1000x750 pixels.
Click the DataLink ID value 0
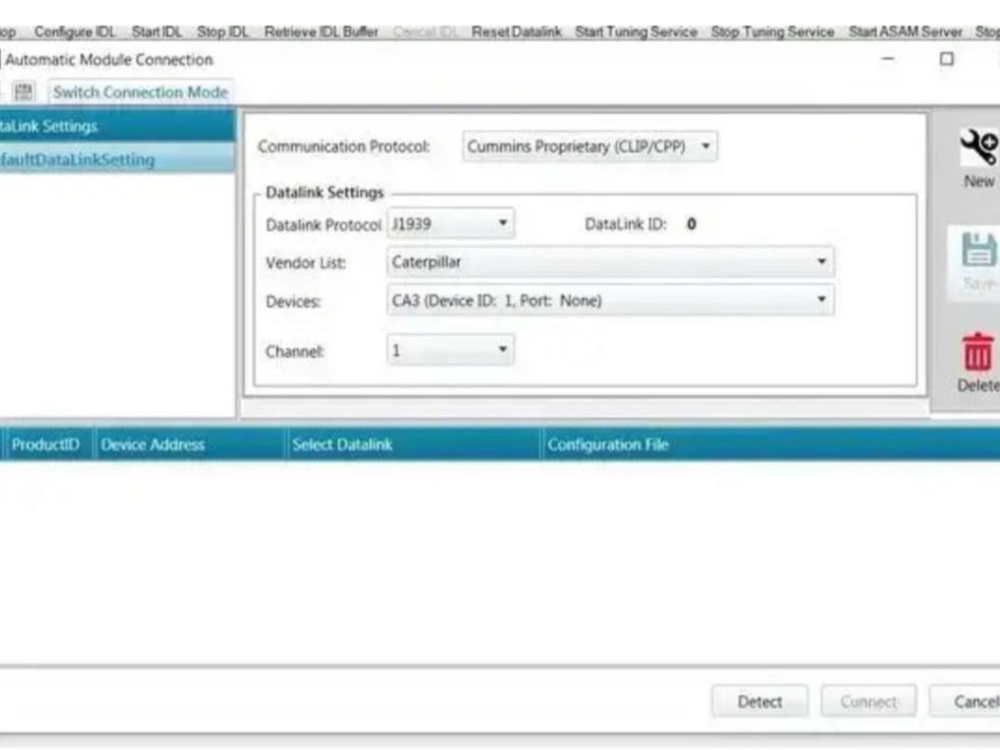(691, 224)
